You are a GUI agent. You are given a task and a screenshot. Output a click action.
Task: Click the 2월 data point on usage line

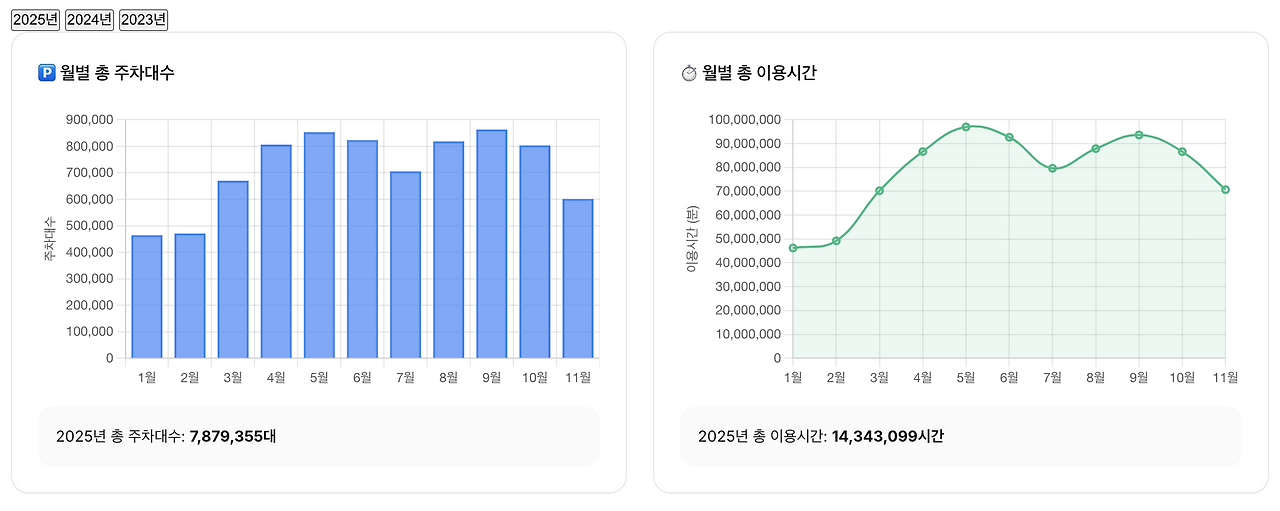click(836, 241)
